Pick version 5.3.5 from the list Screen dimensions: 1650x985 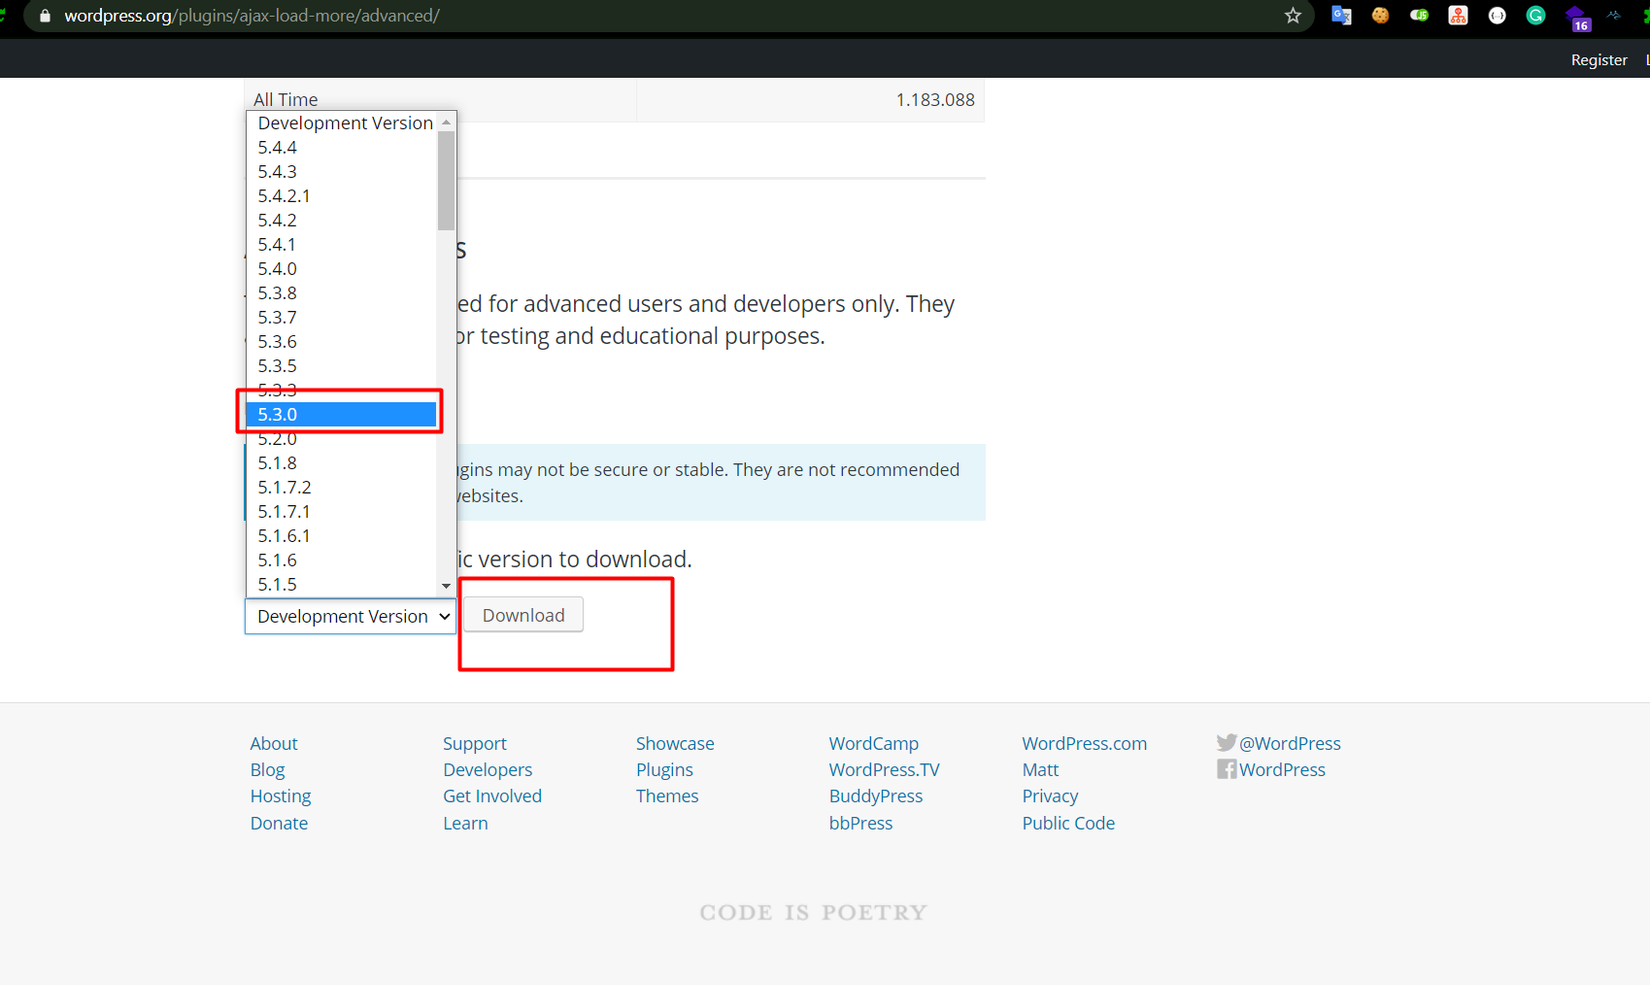(342, 366)
